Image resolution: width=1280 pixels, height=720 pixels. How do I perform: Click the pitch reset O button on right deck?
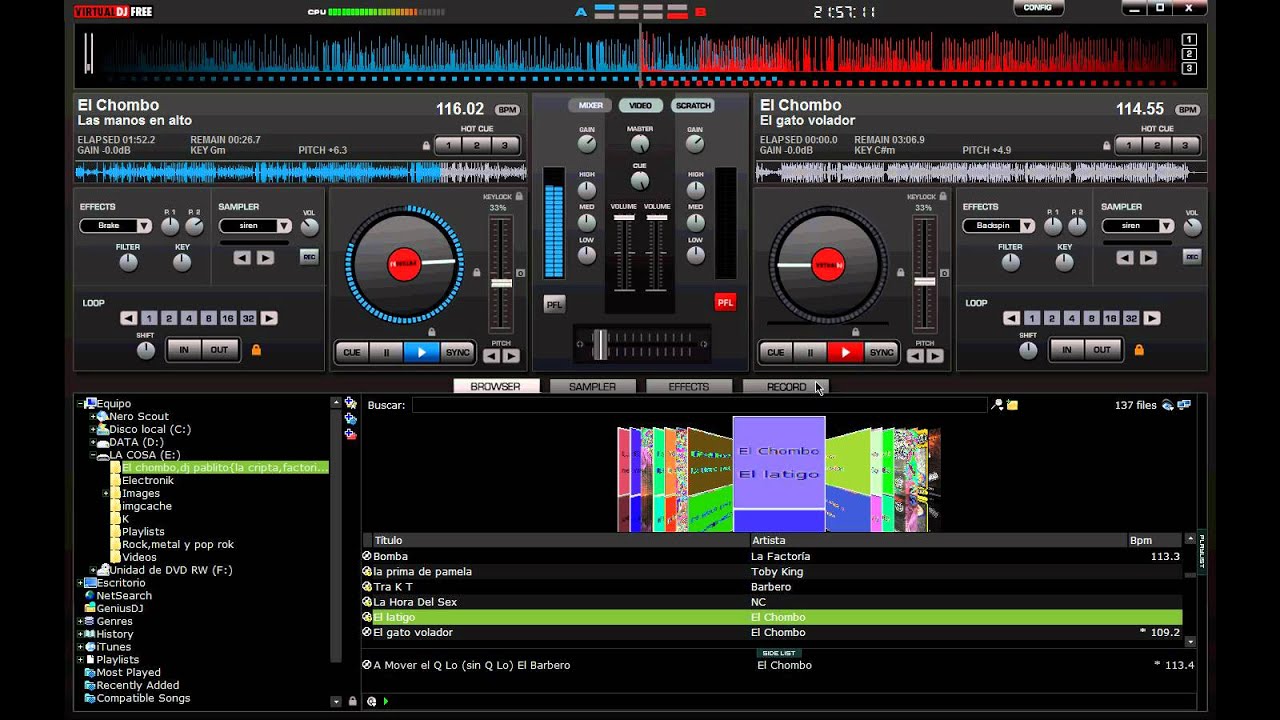(944, 272)
